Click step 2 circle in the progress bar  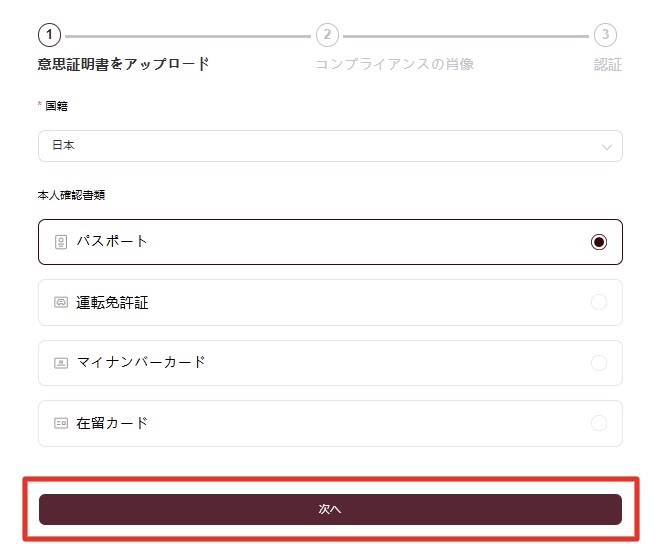[x=327, y=35]
